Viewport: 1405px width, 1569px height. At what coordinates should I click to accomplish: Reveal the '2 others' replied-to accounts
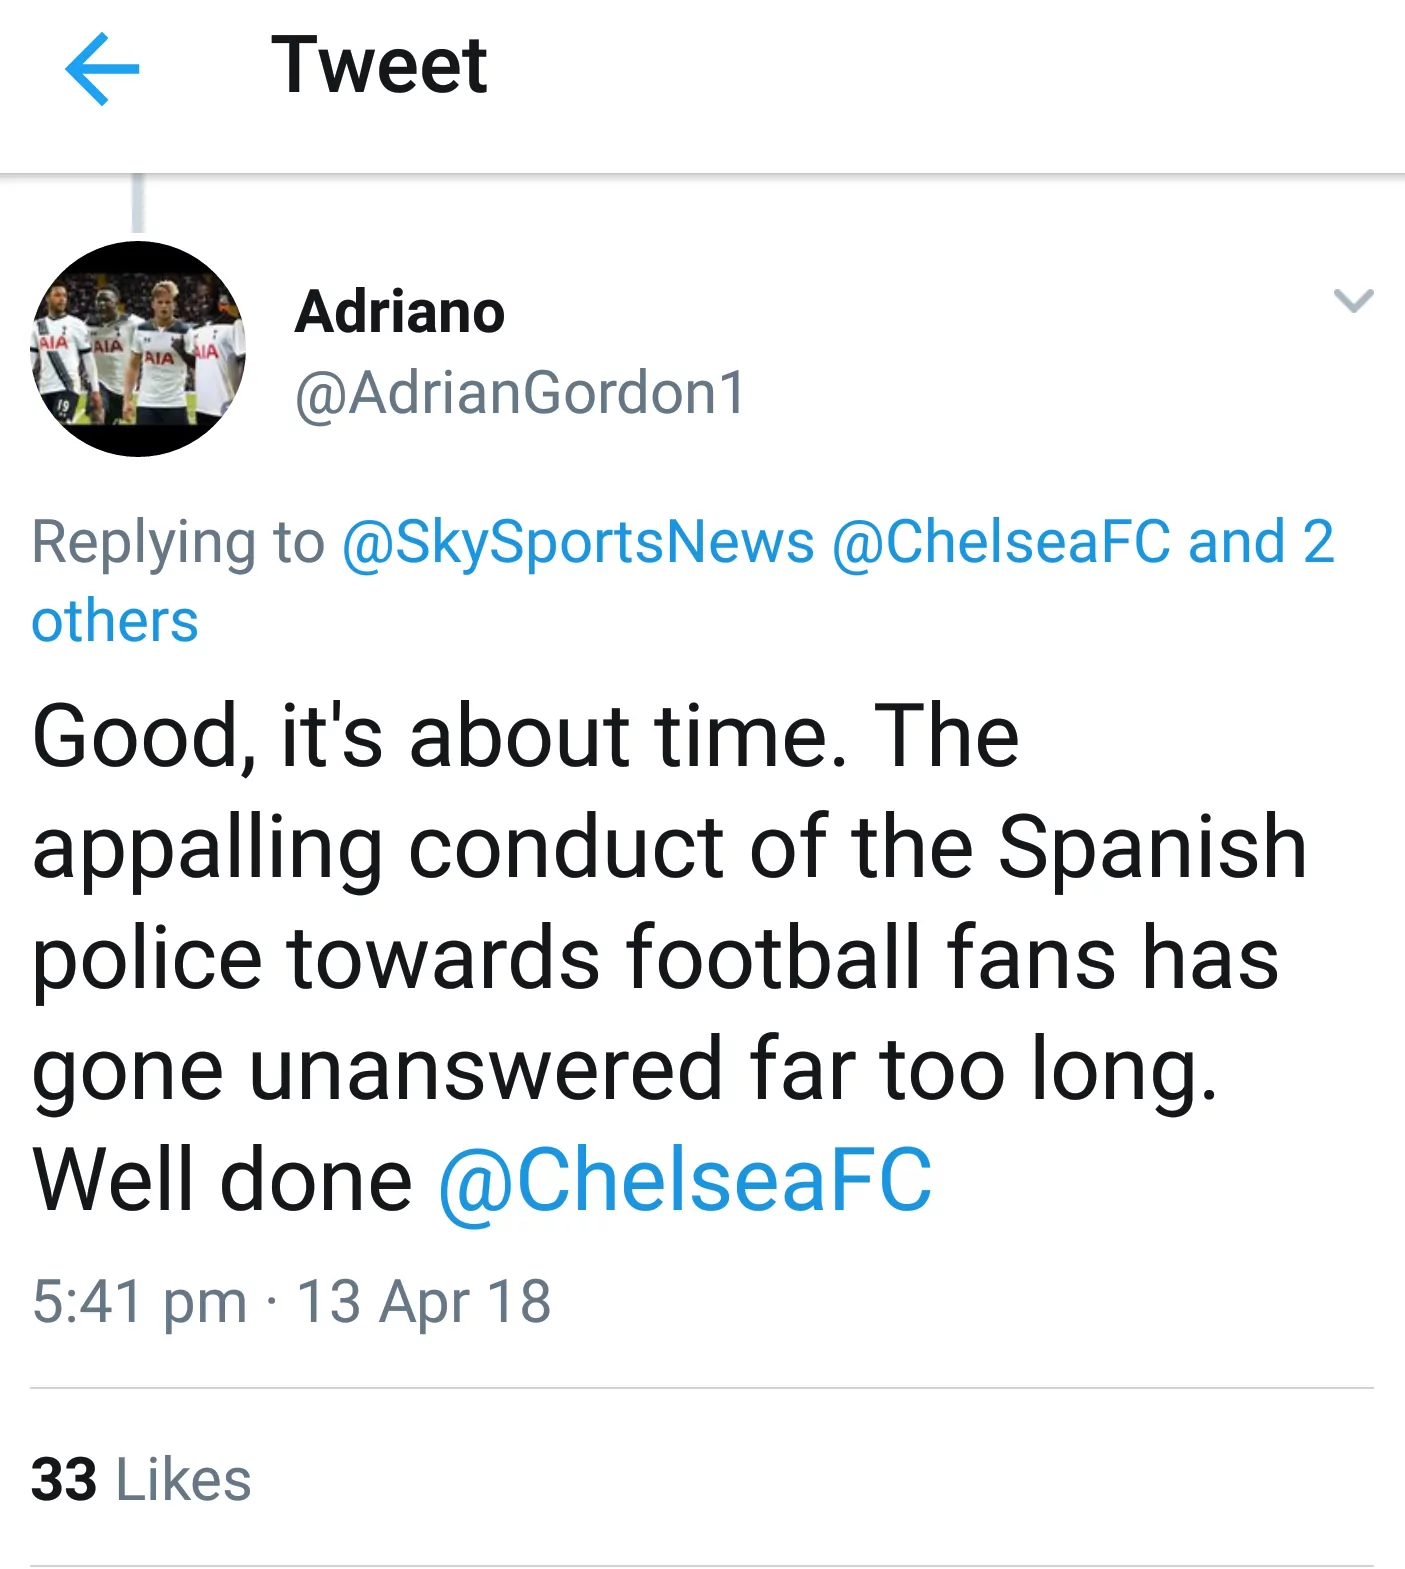(113, 622)
